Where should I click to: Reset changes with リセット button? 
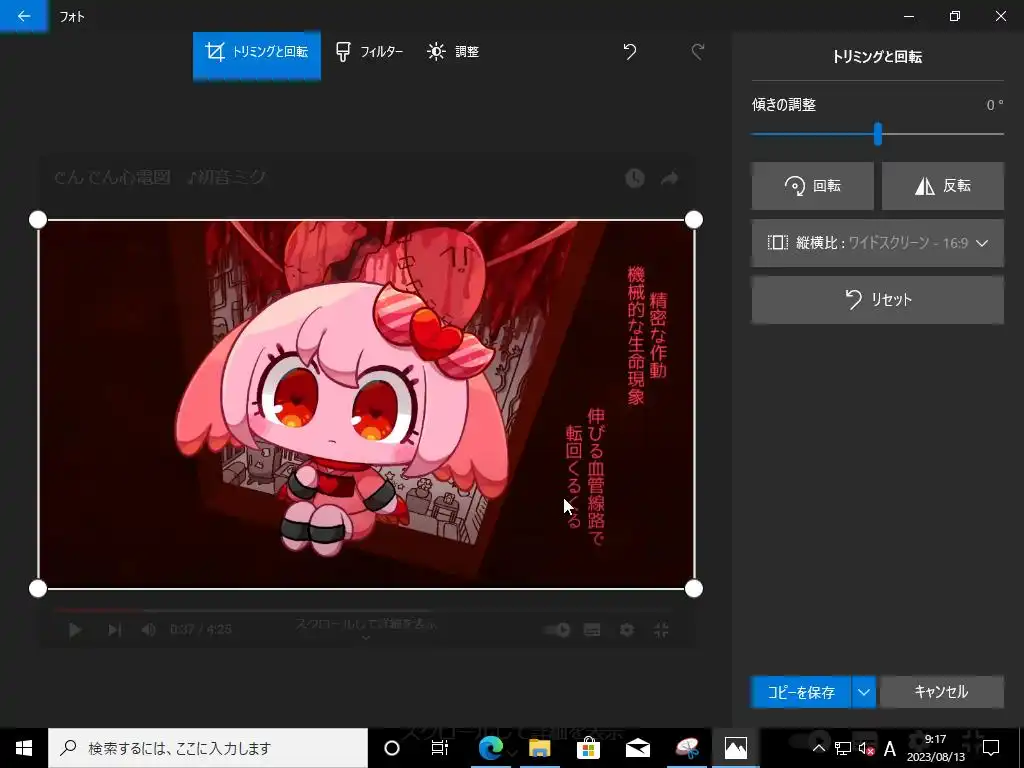[x=878, y=300]
